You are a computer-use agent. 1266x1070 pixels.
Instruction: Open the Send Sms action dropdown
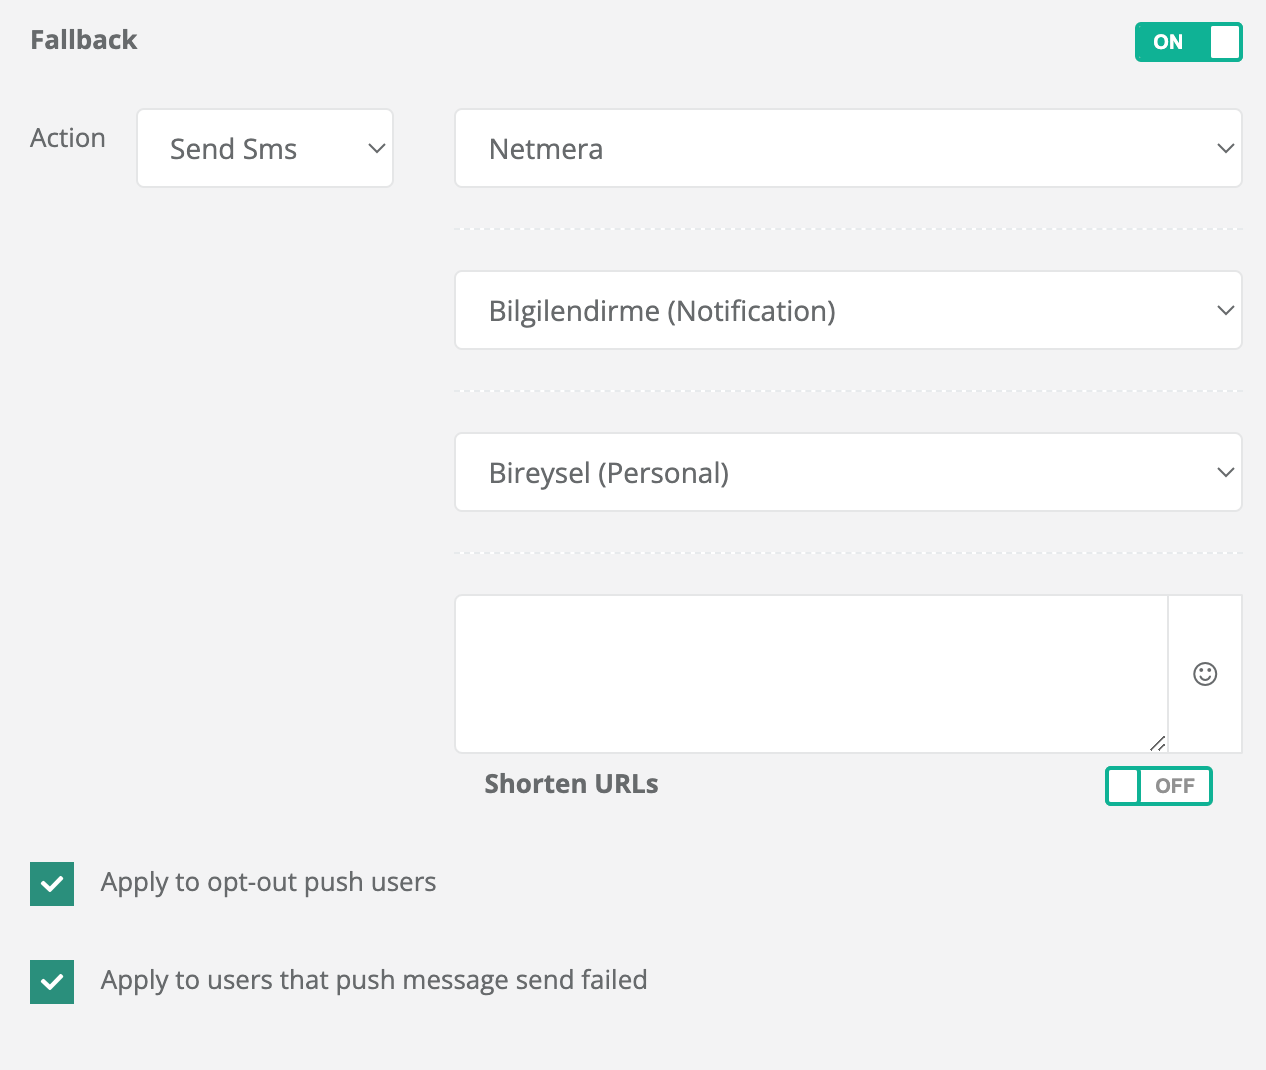click(264, 149)
